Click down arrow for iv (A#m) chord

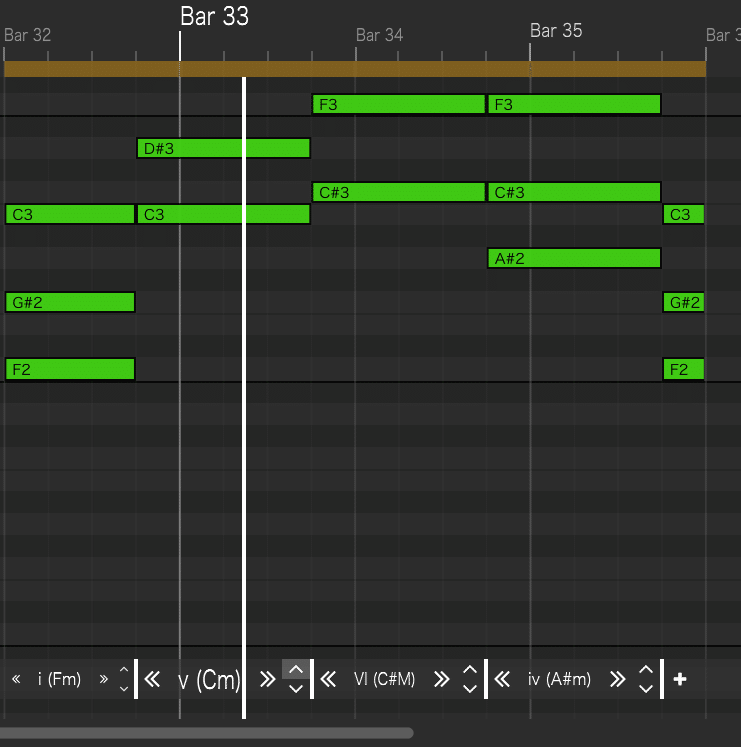[646, 688]
